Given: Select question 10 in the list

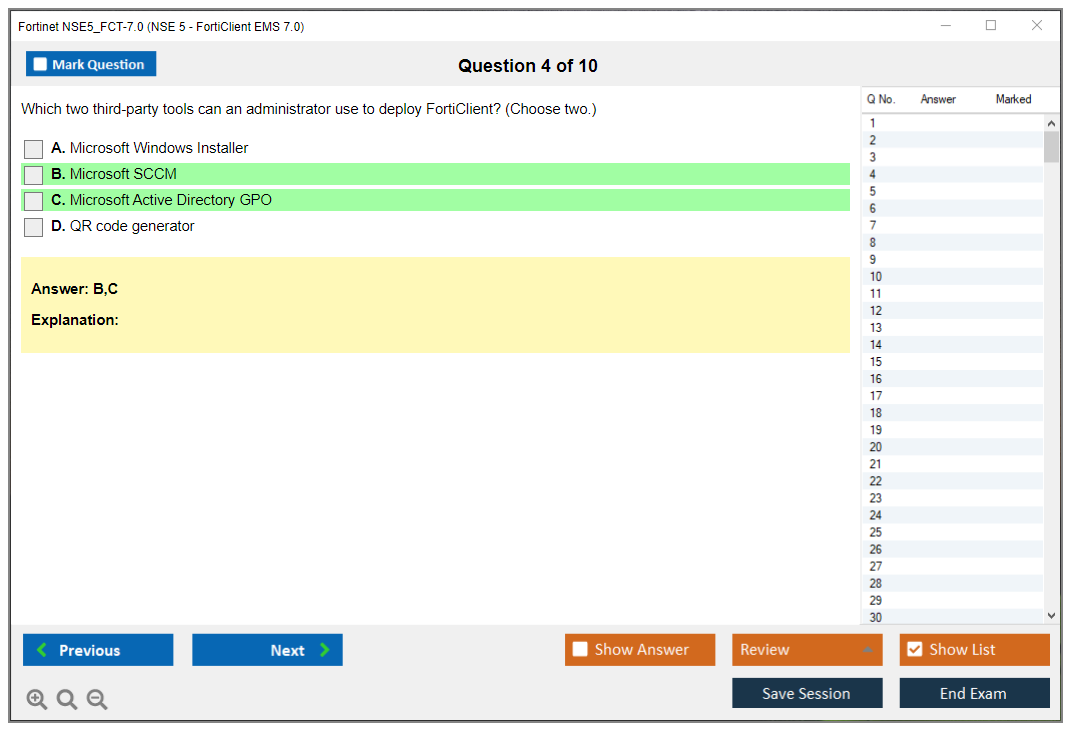Looking at the screenshot, I should [x=876, y=277].
